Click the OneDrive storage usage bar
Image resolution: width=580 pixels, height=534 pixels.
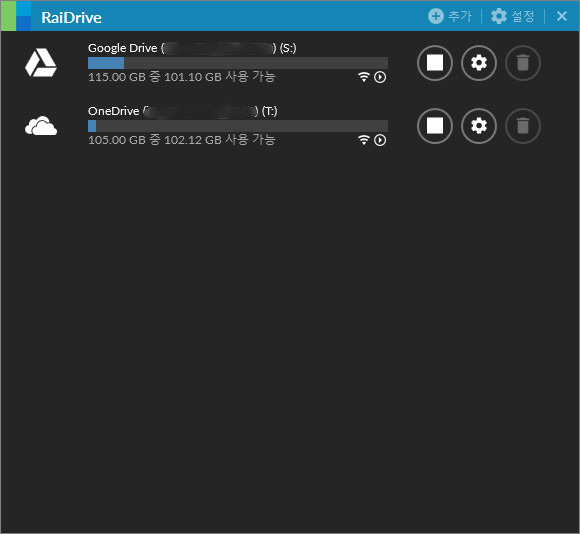tap(238, 126)
